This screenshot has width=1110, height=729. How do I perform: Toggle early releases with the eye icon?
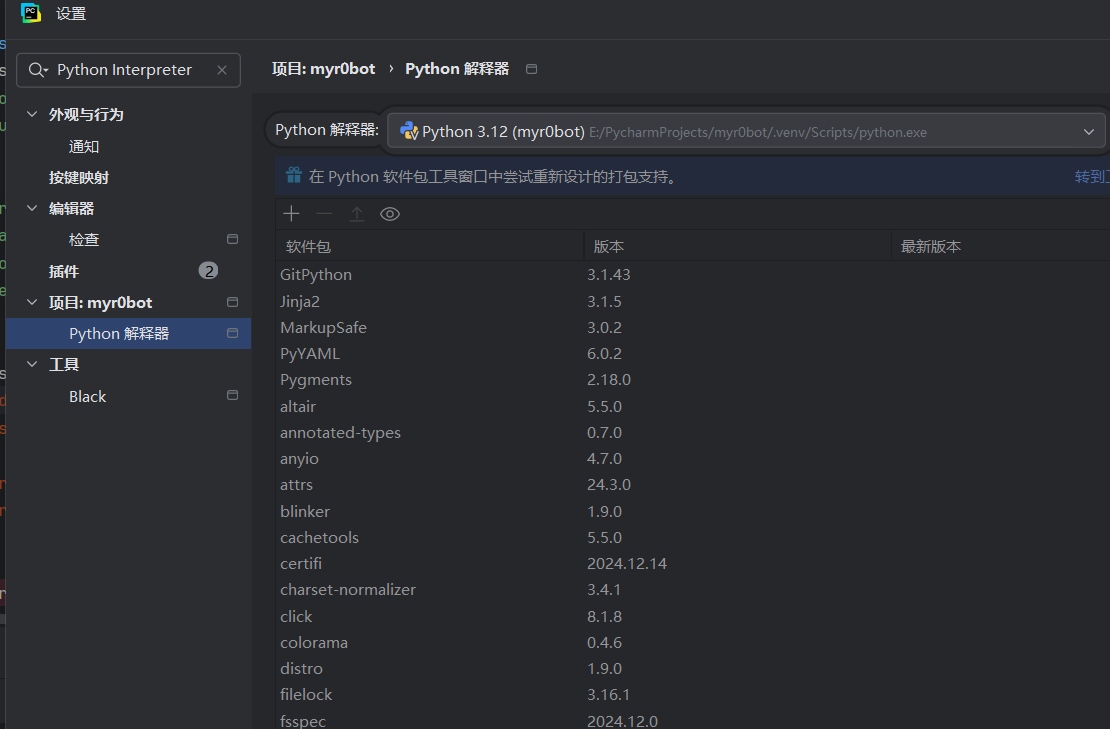pos(390,214)
